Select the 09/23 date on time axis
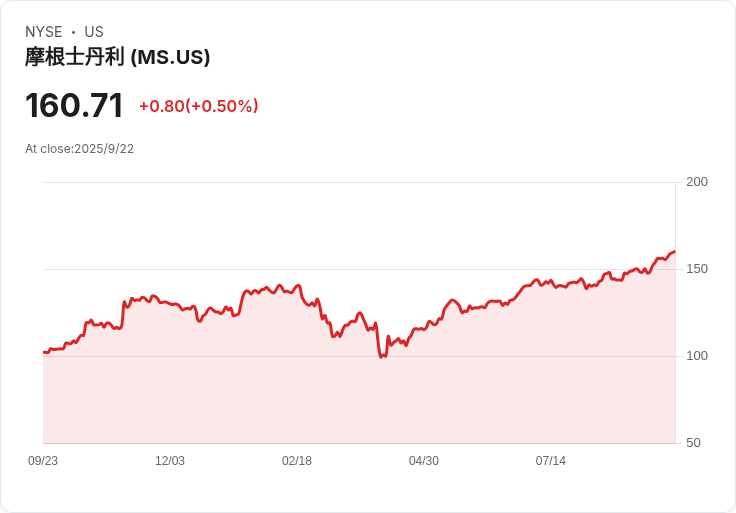 (43, 461)
